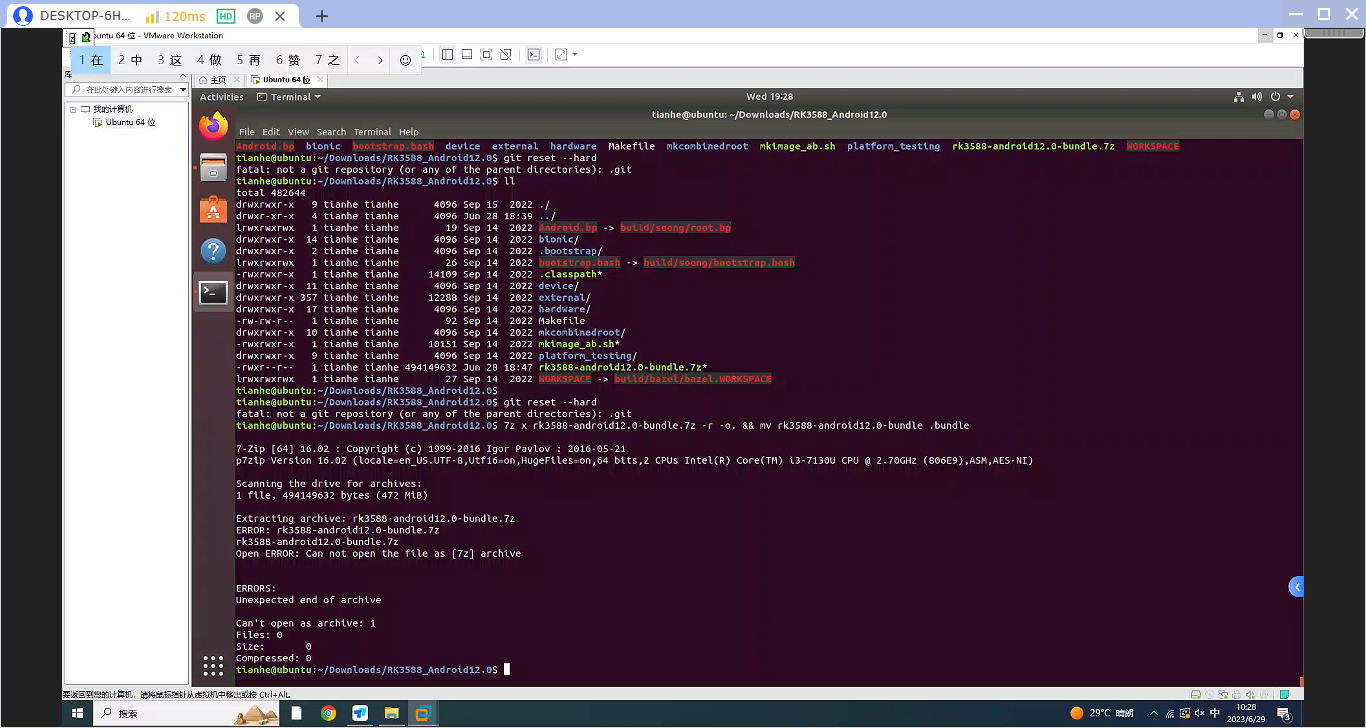Select Ubuntu 64 in library tree
This screenshot has height=728, width=1366.
tap(130, 122)
